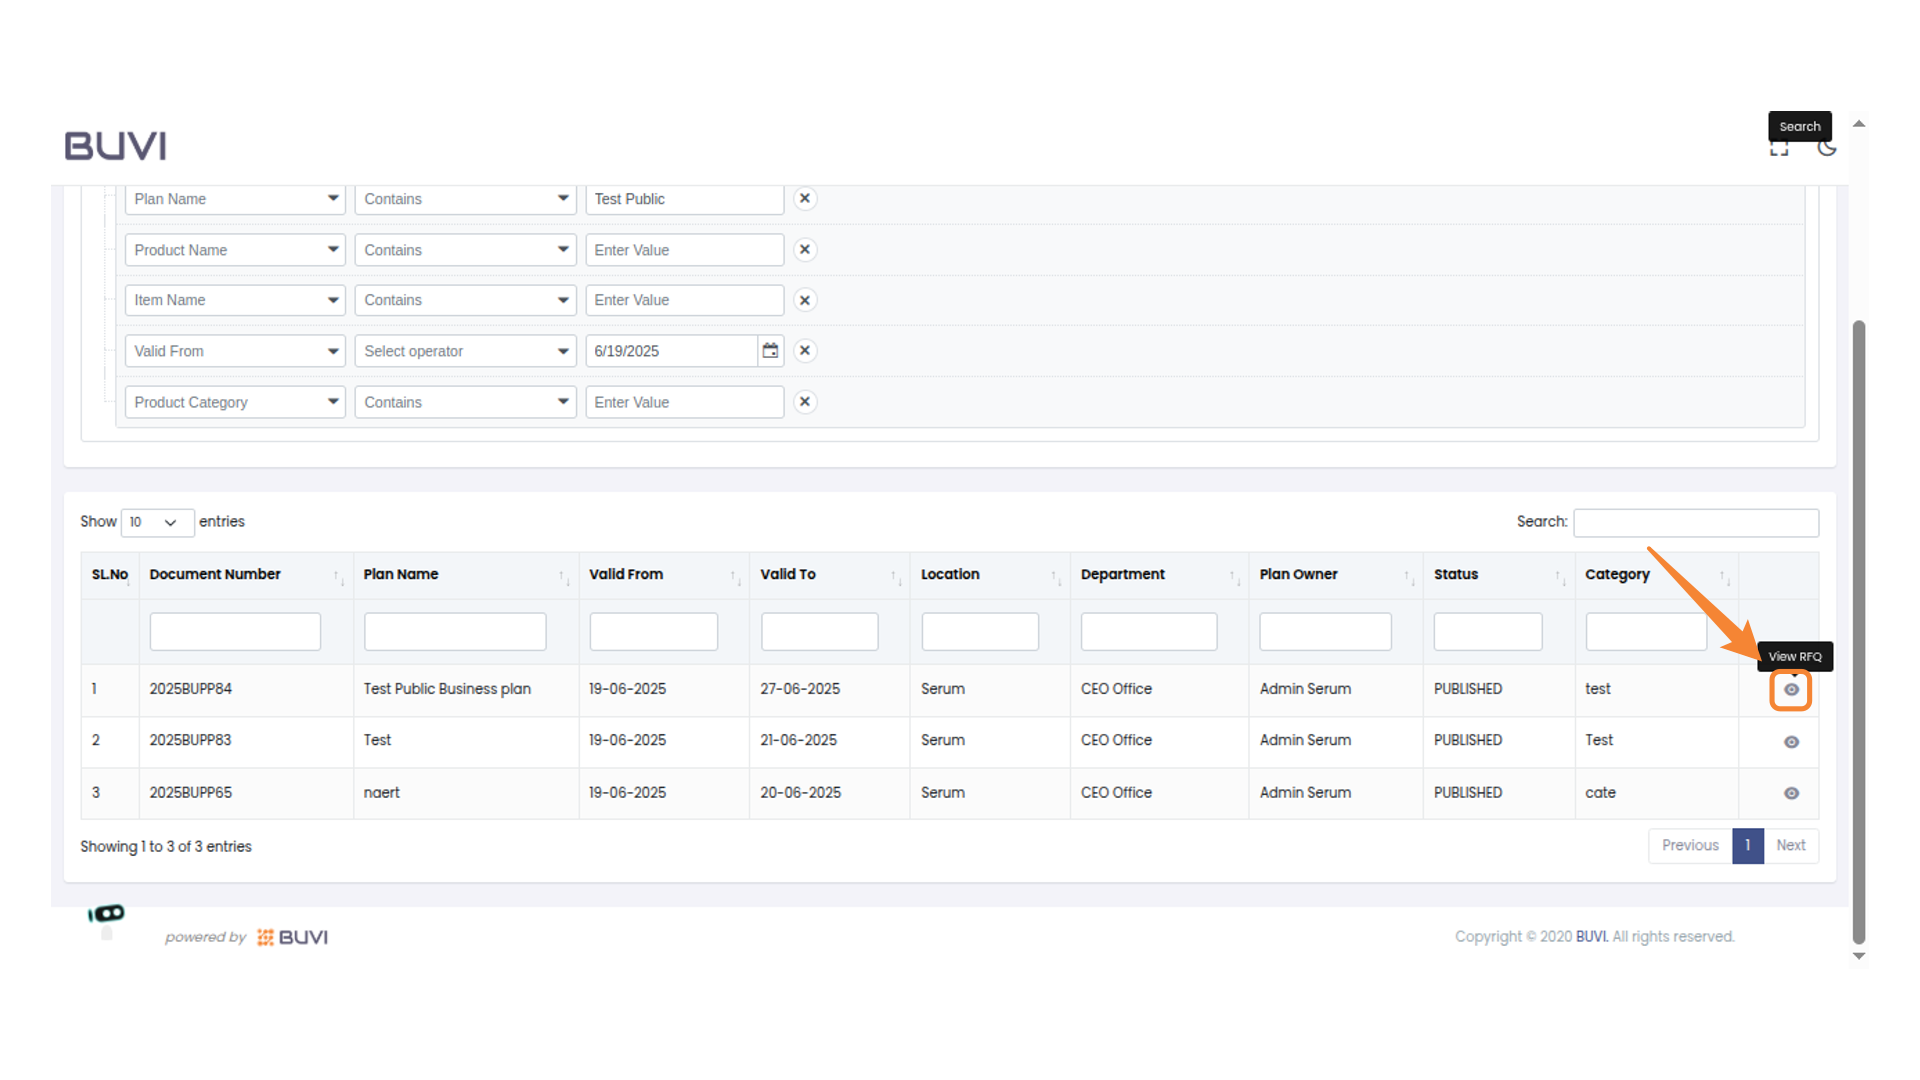Open view icon for document 2025BUPP83
Screen dimensions: 1920x1080
[1791, 742]
